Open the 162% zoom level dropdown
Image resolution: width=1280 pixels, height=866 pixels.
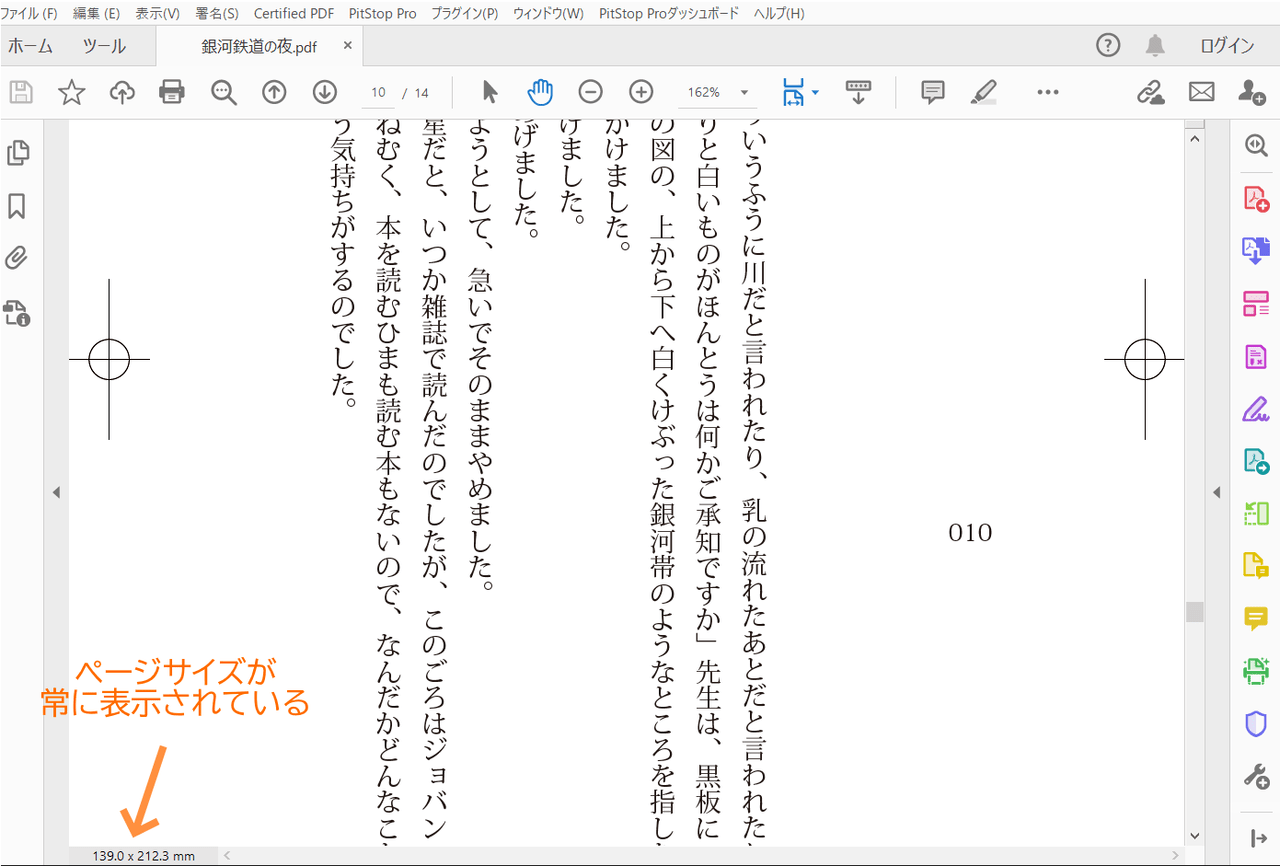[744, 93]
